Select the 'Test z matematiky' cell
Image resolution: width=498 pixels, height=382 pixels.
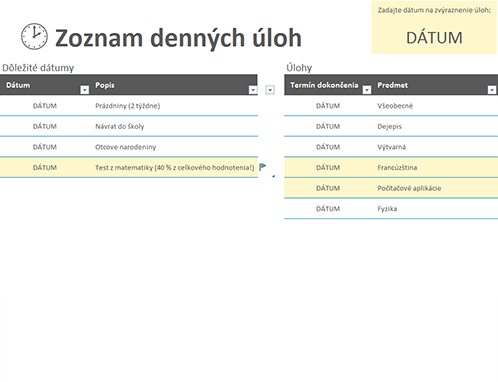pos(175,167)
